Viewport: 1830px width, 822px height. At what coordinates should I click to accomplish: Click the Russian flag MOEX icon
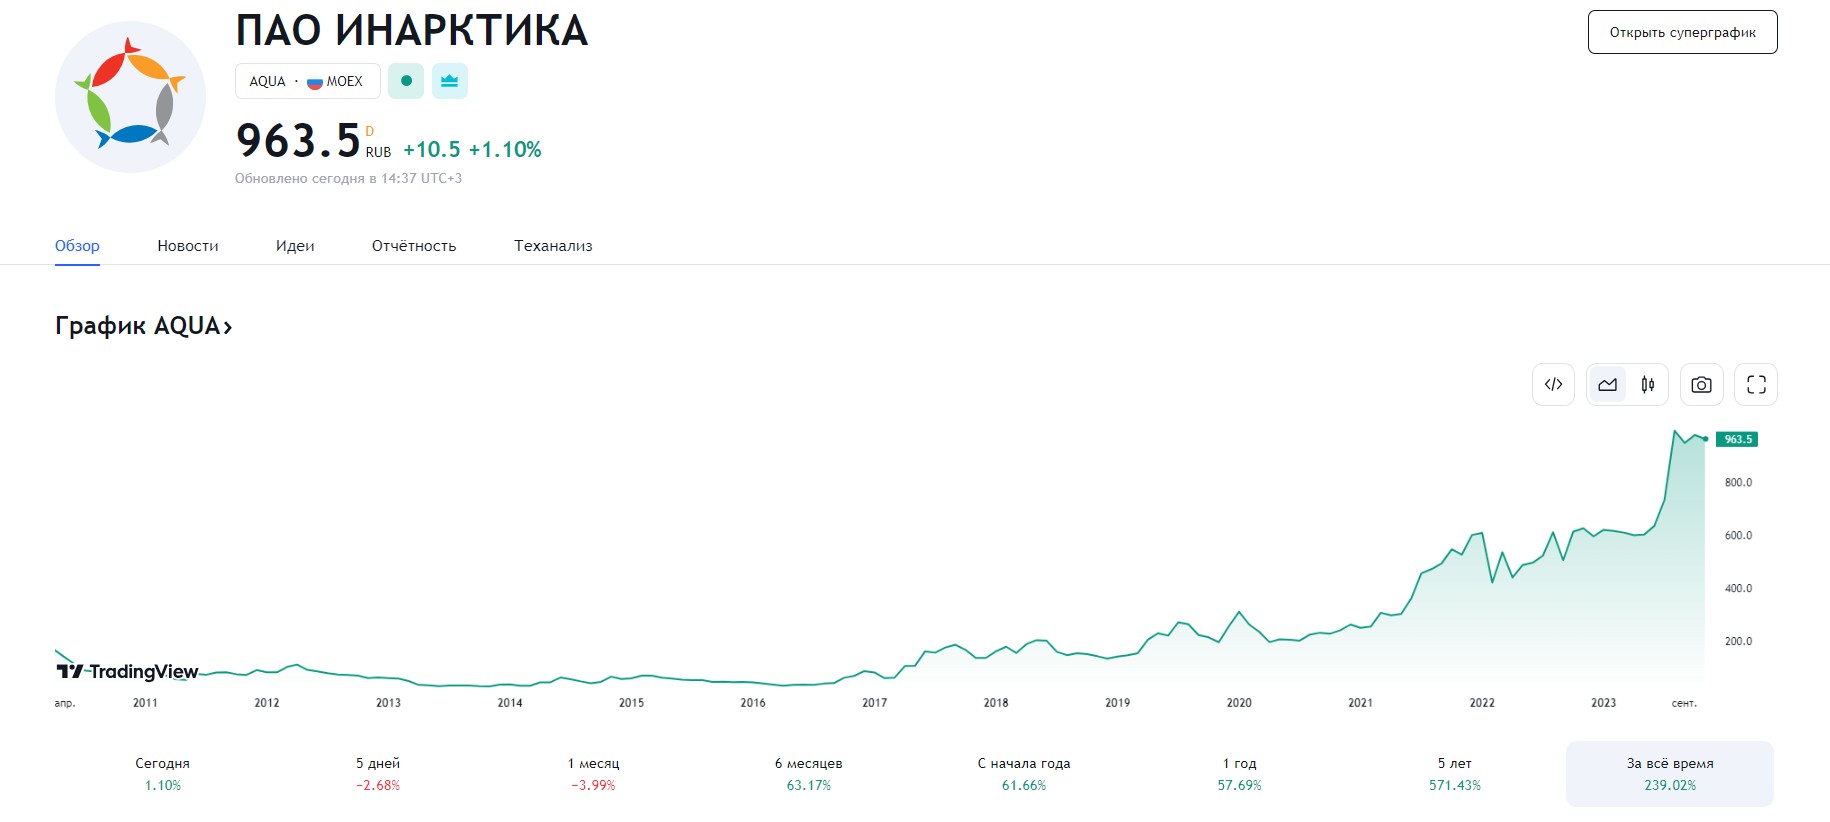click(x=314, y=82)
